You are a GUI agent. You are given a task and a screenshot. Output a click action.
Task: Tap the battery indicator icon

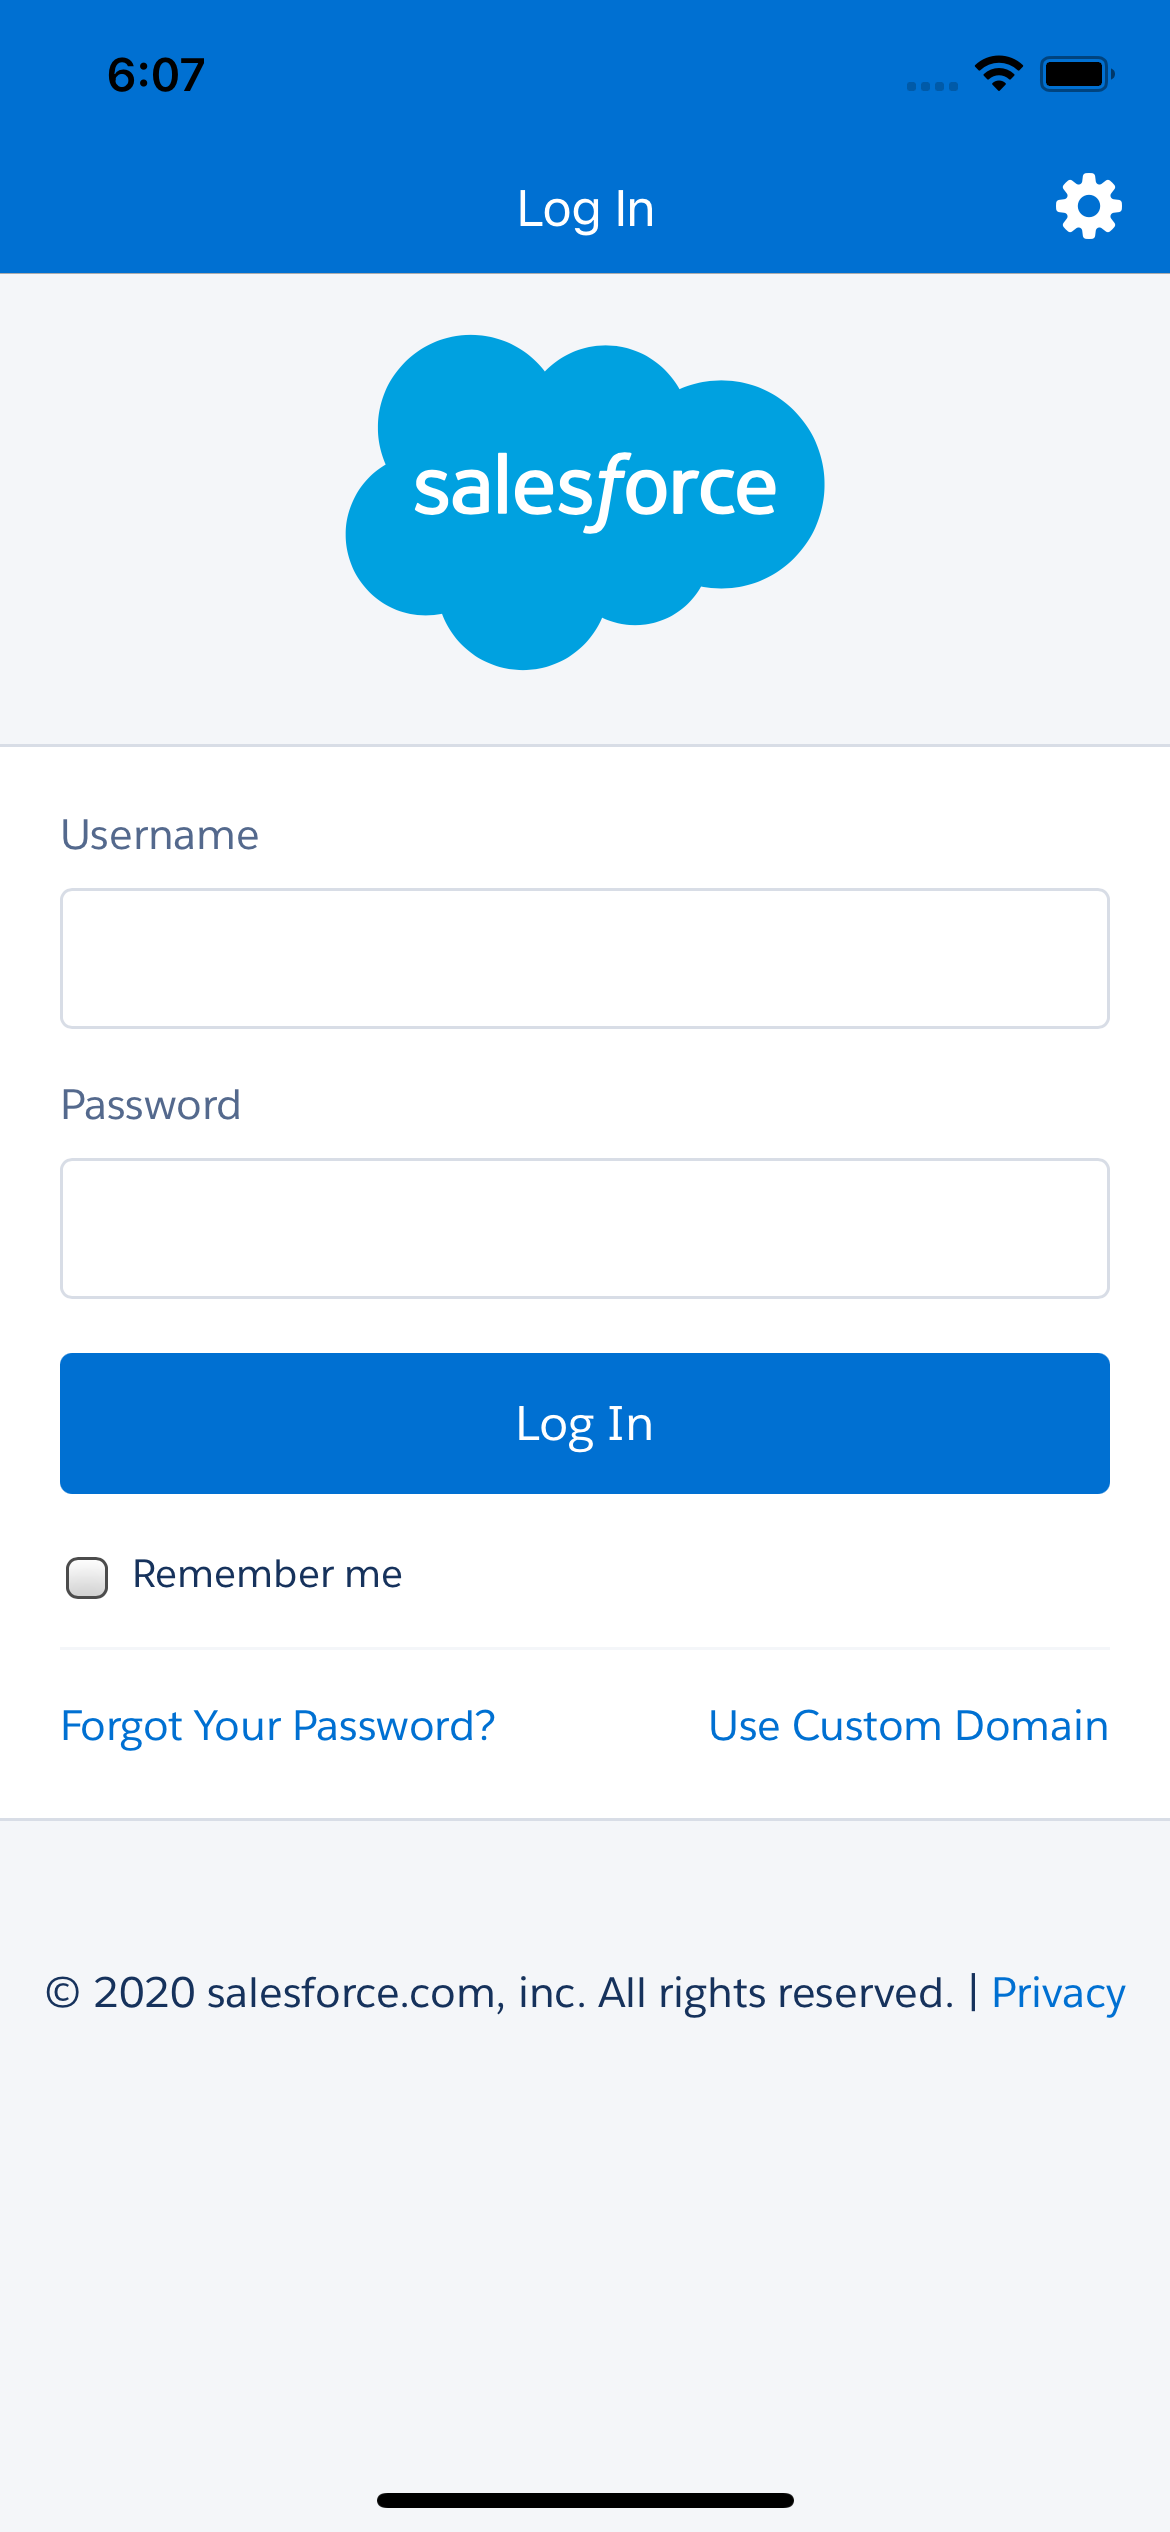click(1077, 74)
